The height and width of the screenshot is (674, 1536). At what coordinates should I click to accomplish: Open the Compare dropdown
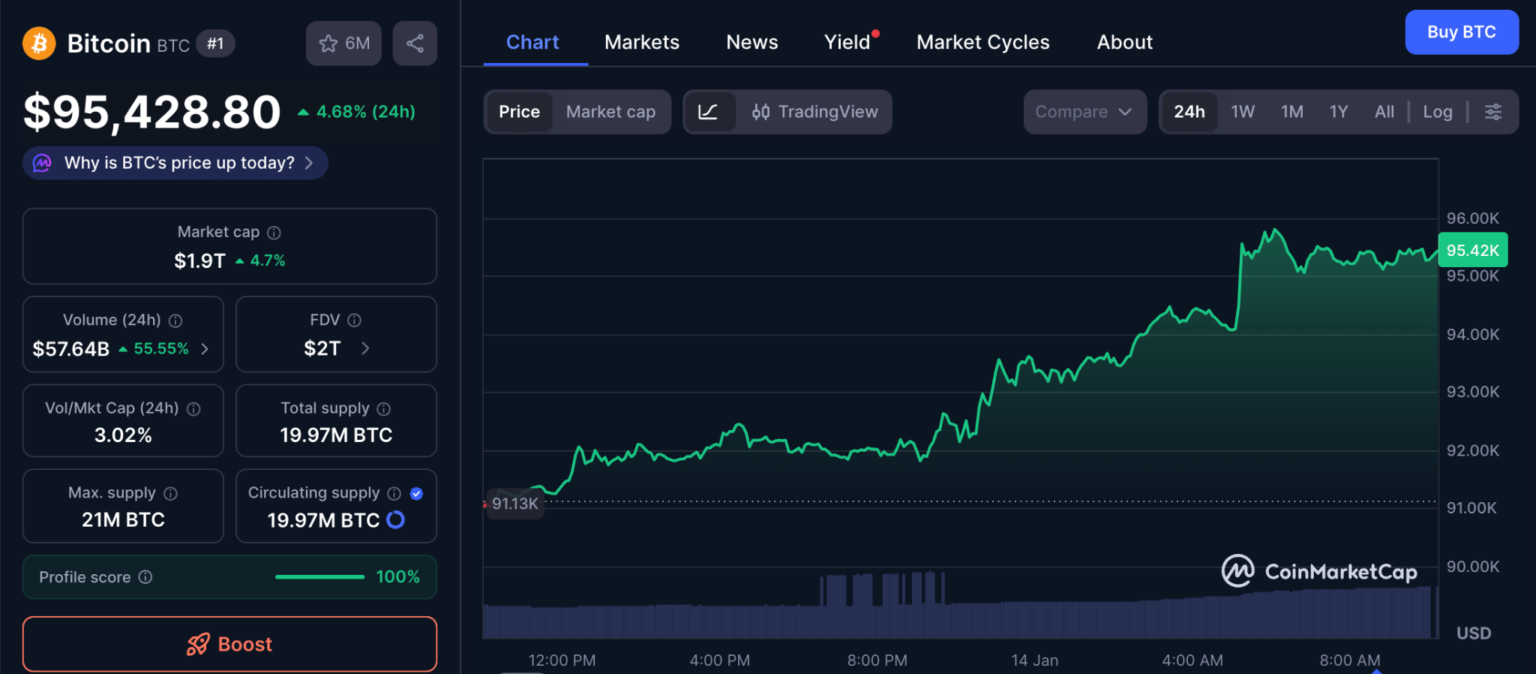pos(1084,112)
